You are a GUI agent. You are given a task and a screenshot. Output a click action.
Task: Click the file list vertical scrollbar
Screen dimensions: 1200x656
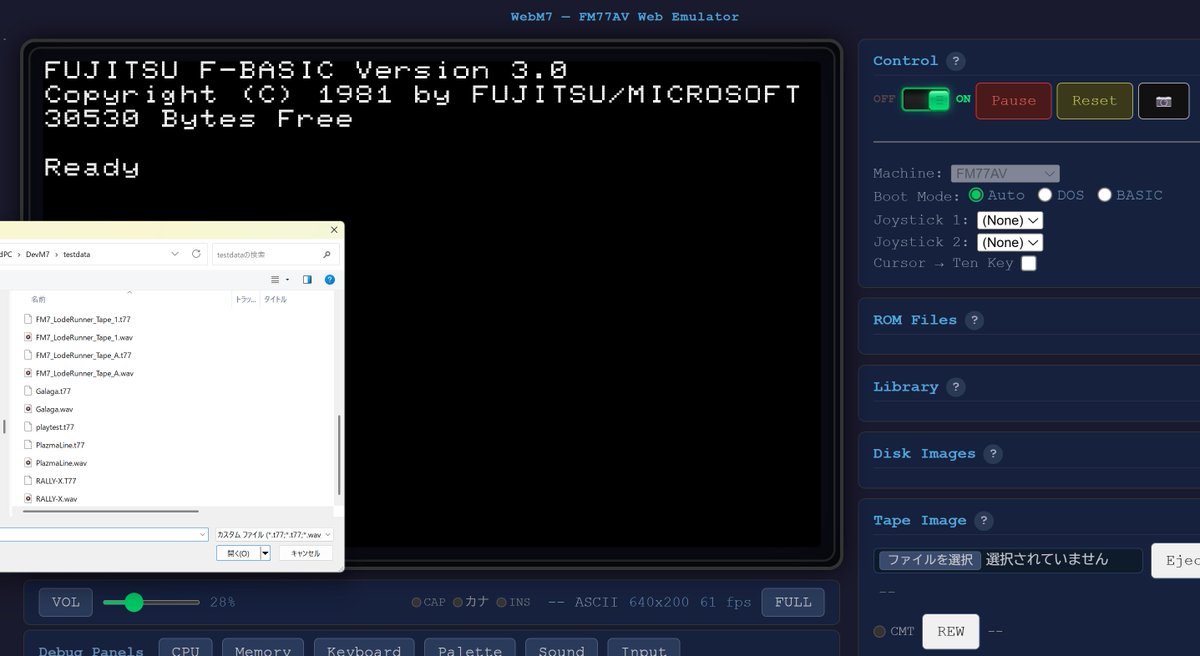coord(339,455)
